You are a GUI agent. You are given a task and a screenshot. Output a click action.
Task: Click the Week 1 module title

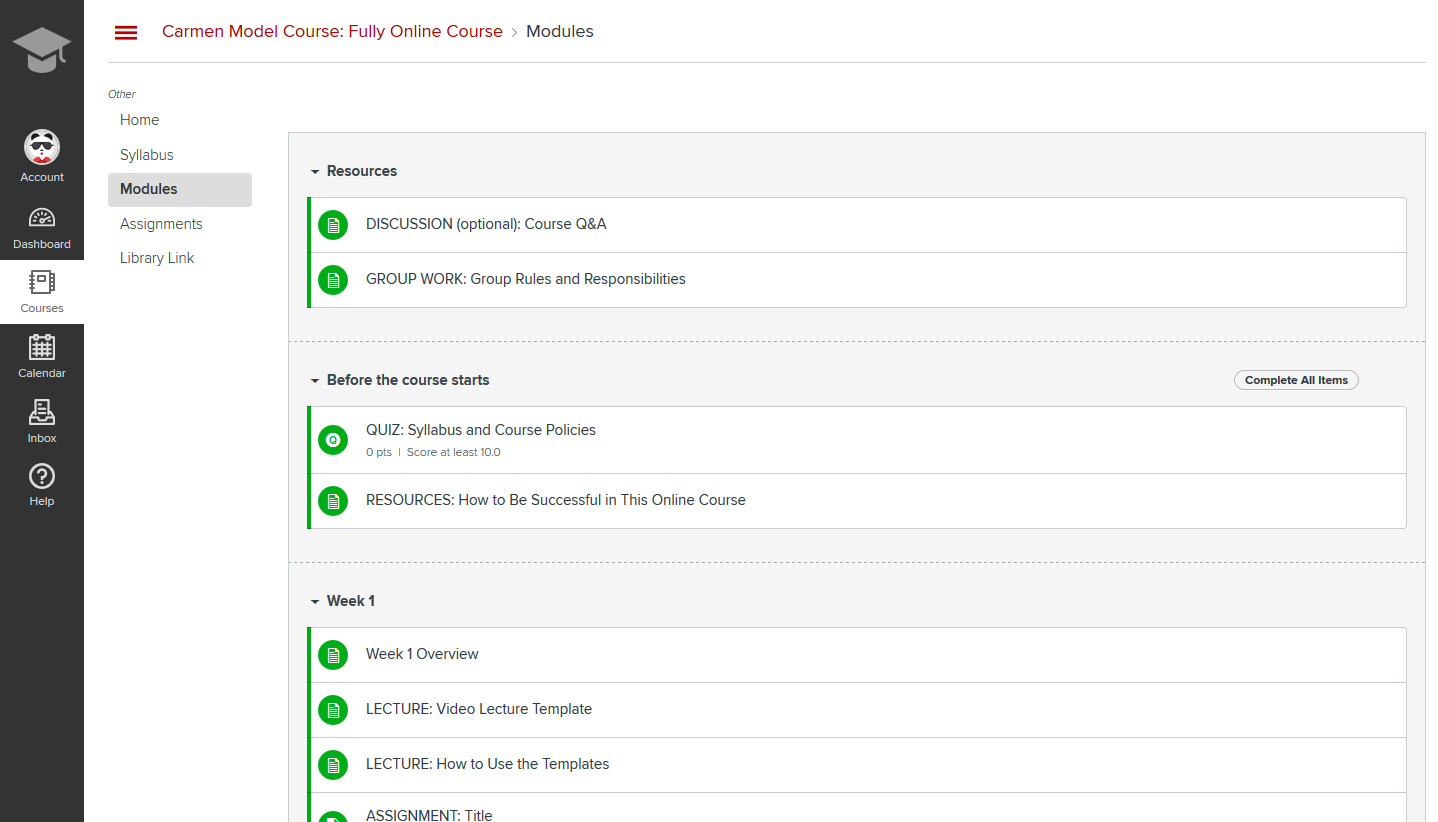coord(351,601)
